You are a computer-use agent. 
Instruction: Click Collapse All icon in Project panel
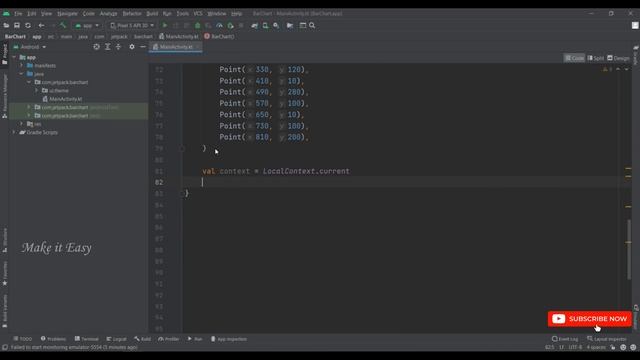point(118,47)
